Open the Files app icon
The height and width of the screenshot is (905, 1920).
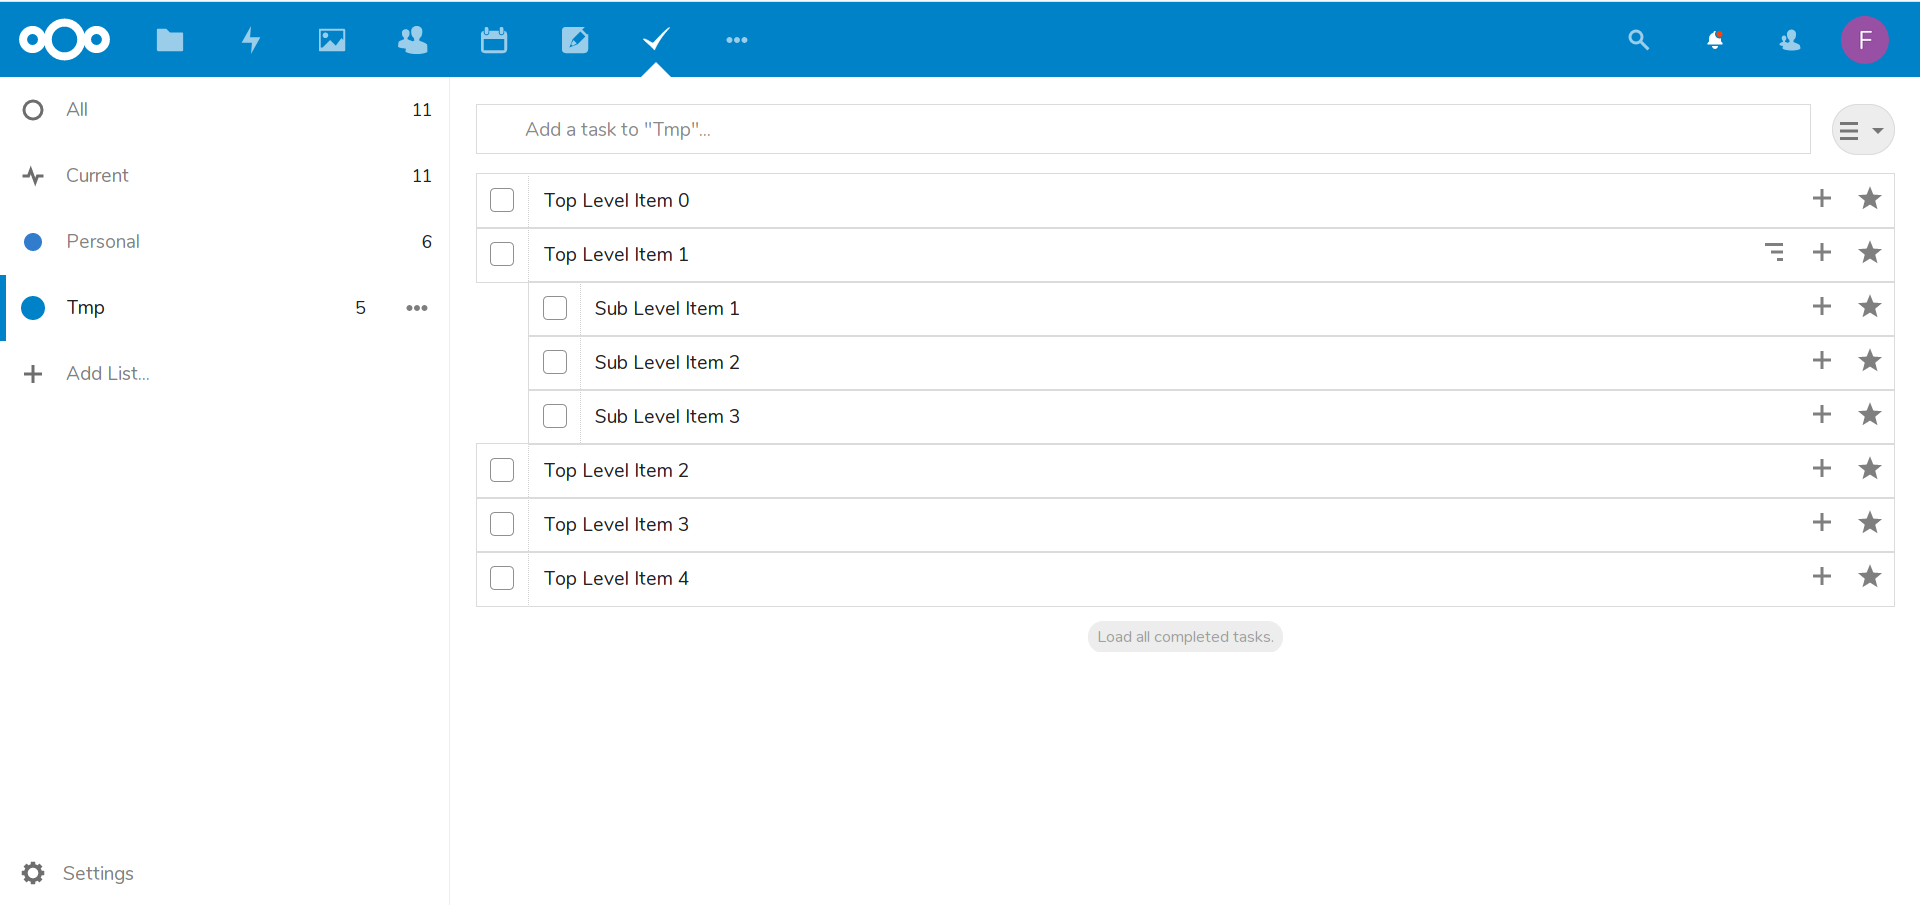click(x=170, y=40)
